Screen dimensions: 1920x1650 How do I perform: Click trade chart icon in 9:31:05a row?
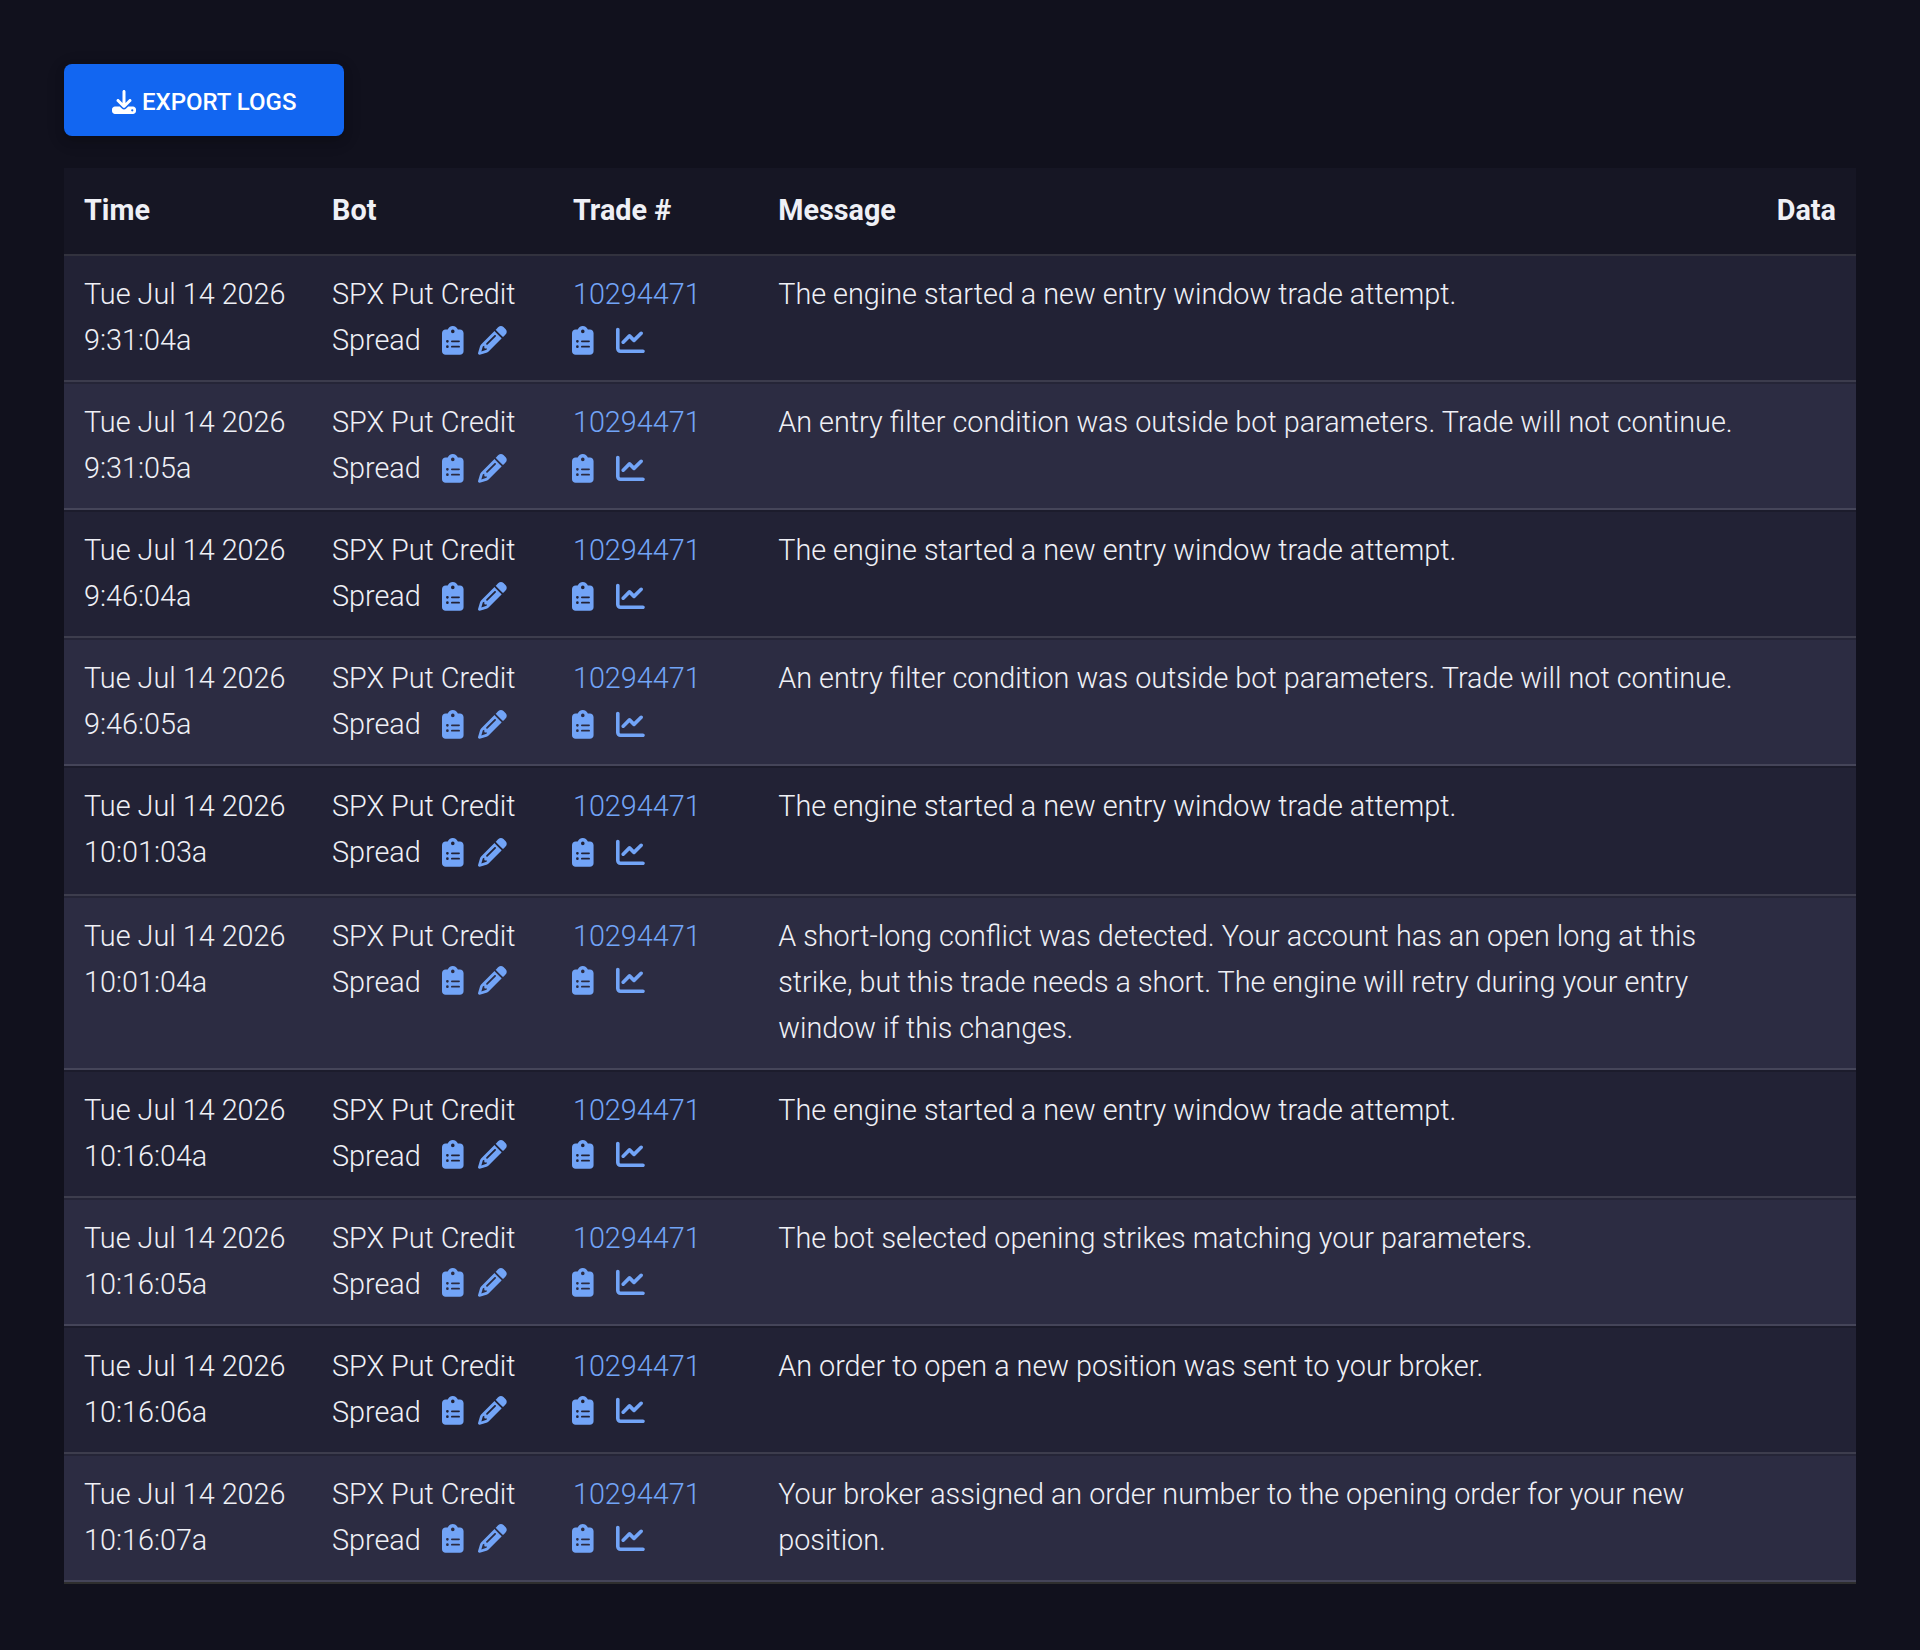[630, 469]
